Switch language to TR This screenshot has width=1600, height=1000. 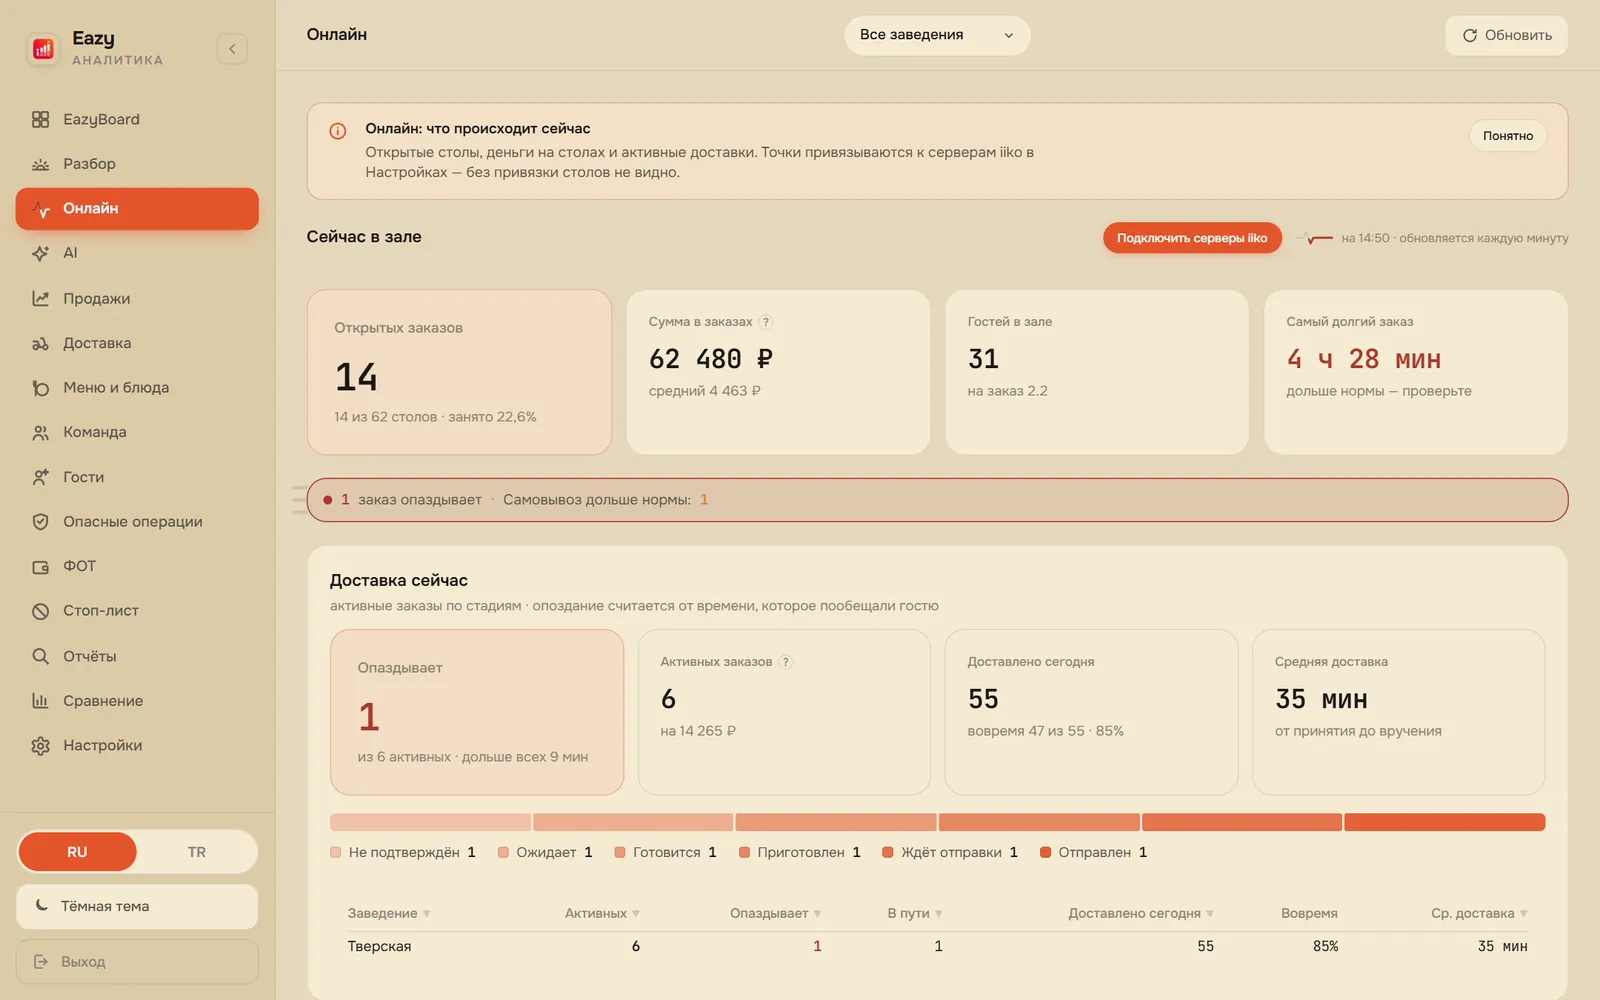[196, 852]
